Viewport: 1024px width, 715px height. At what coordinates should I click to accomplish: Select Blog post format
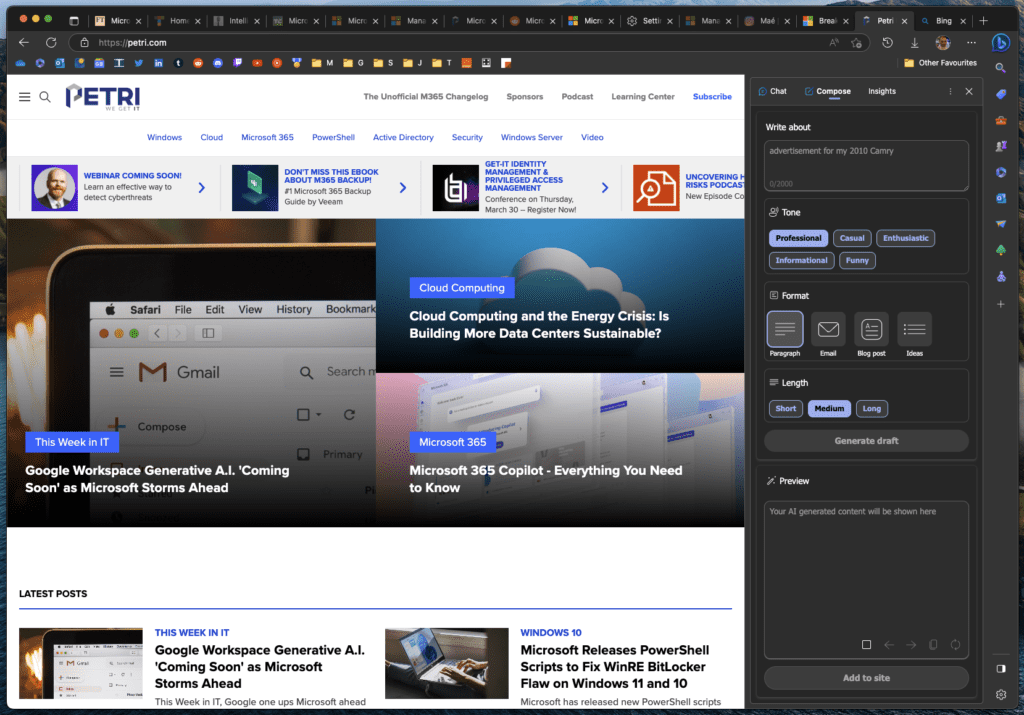871,334
